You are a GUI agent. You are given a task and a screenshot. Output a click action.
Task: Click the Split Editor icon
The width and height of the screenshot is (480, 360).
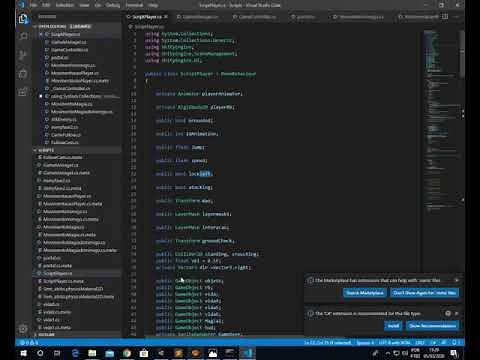445,17
